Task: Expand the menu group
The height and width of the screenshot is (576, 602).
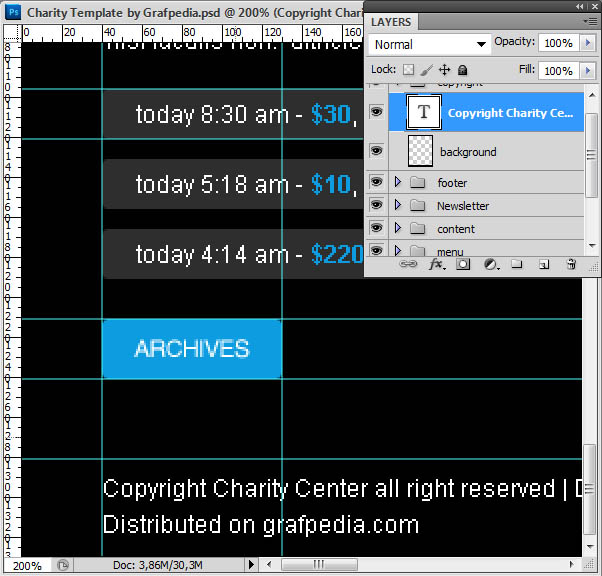Action: point(398,251)
